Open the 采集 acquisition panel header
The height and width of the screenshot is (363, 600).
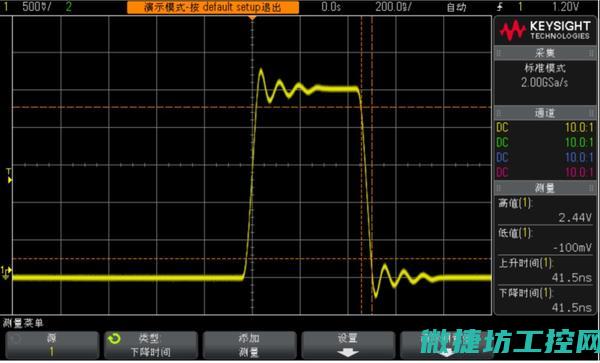click(x=545, y=53)
